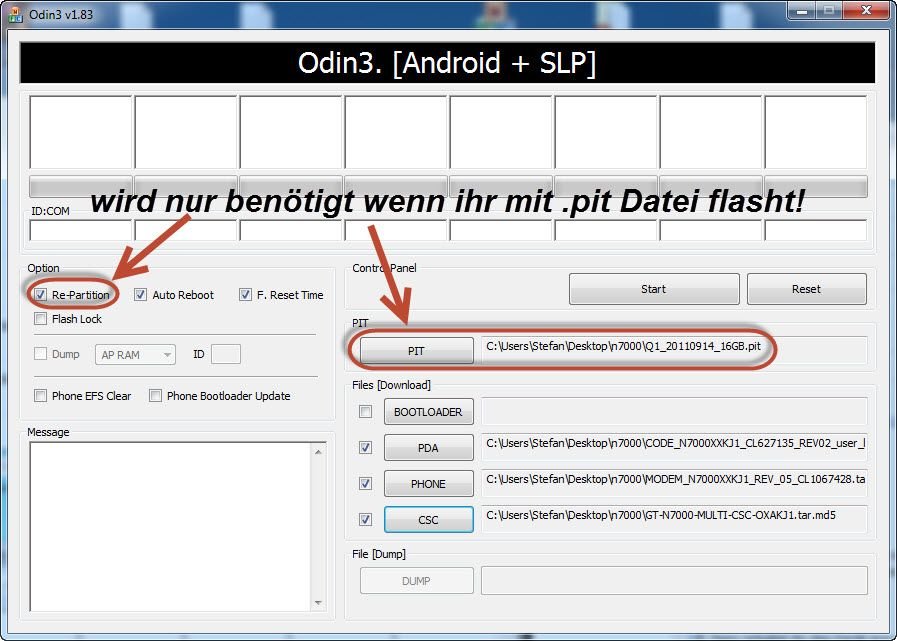Click the Odin3. [Android + SLP] banner

(x=447, y=62)
